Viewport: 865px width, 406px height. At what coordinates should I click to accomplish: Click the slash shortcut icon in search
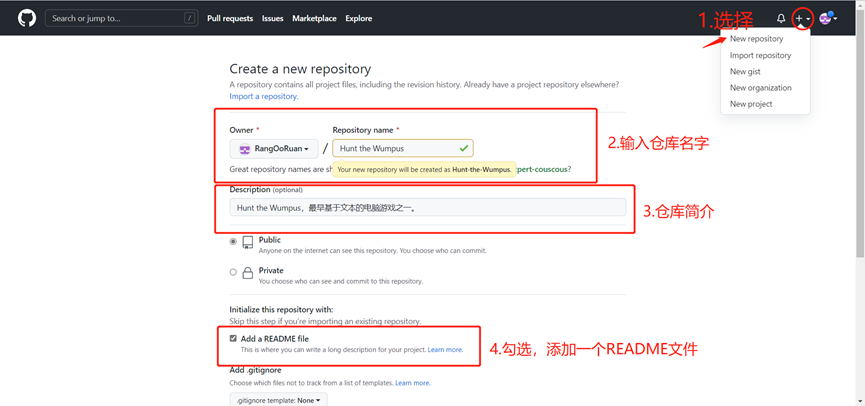pos(190,18)
